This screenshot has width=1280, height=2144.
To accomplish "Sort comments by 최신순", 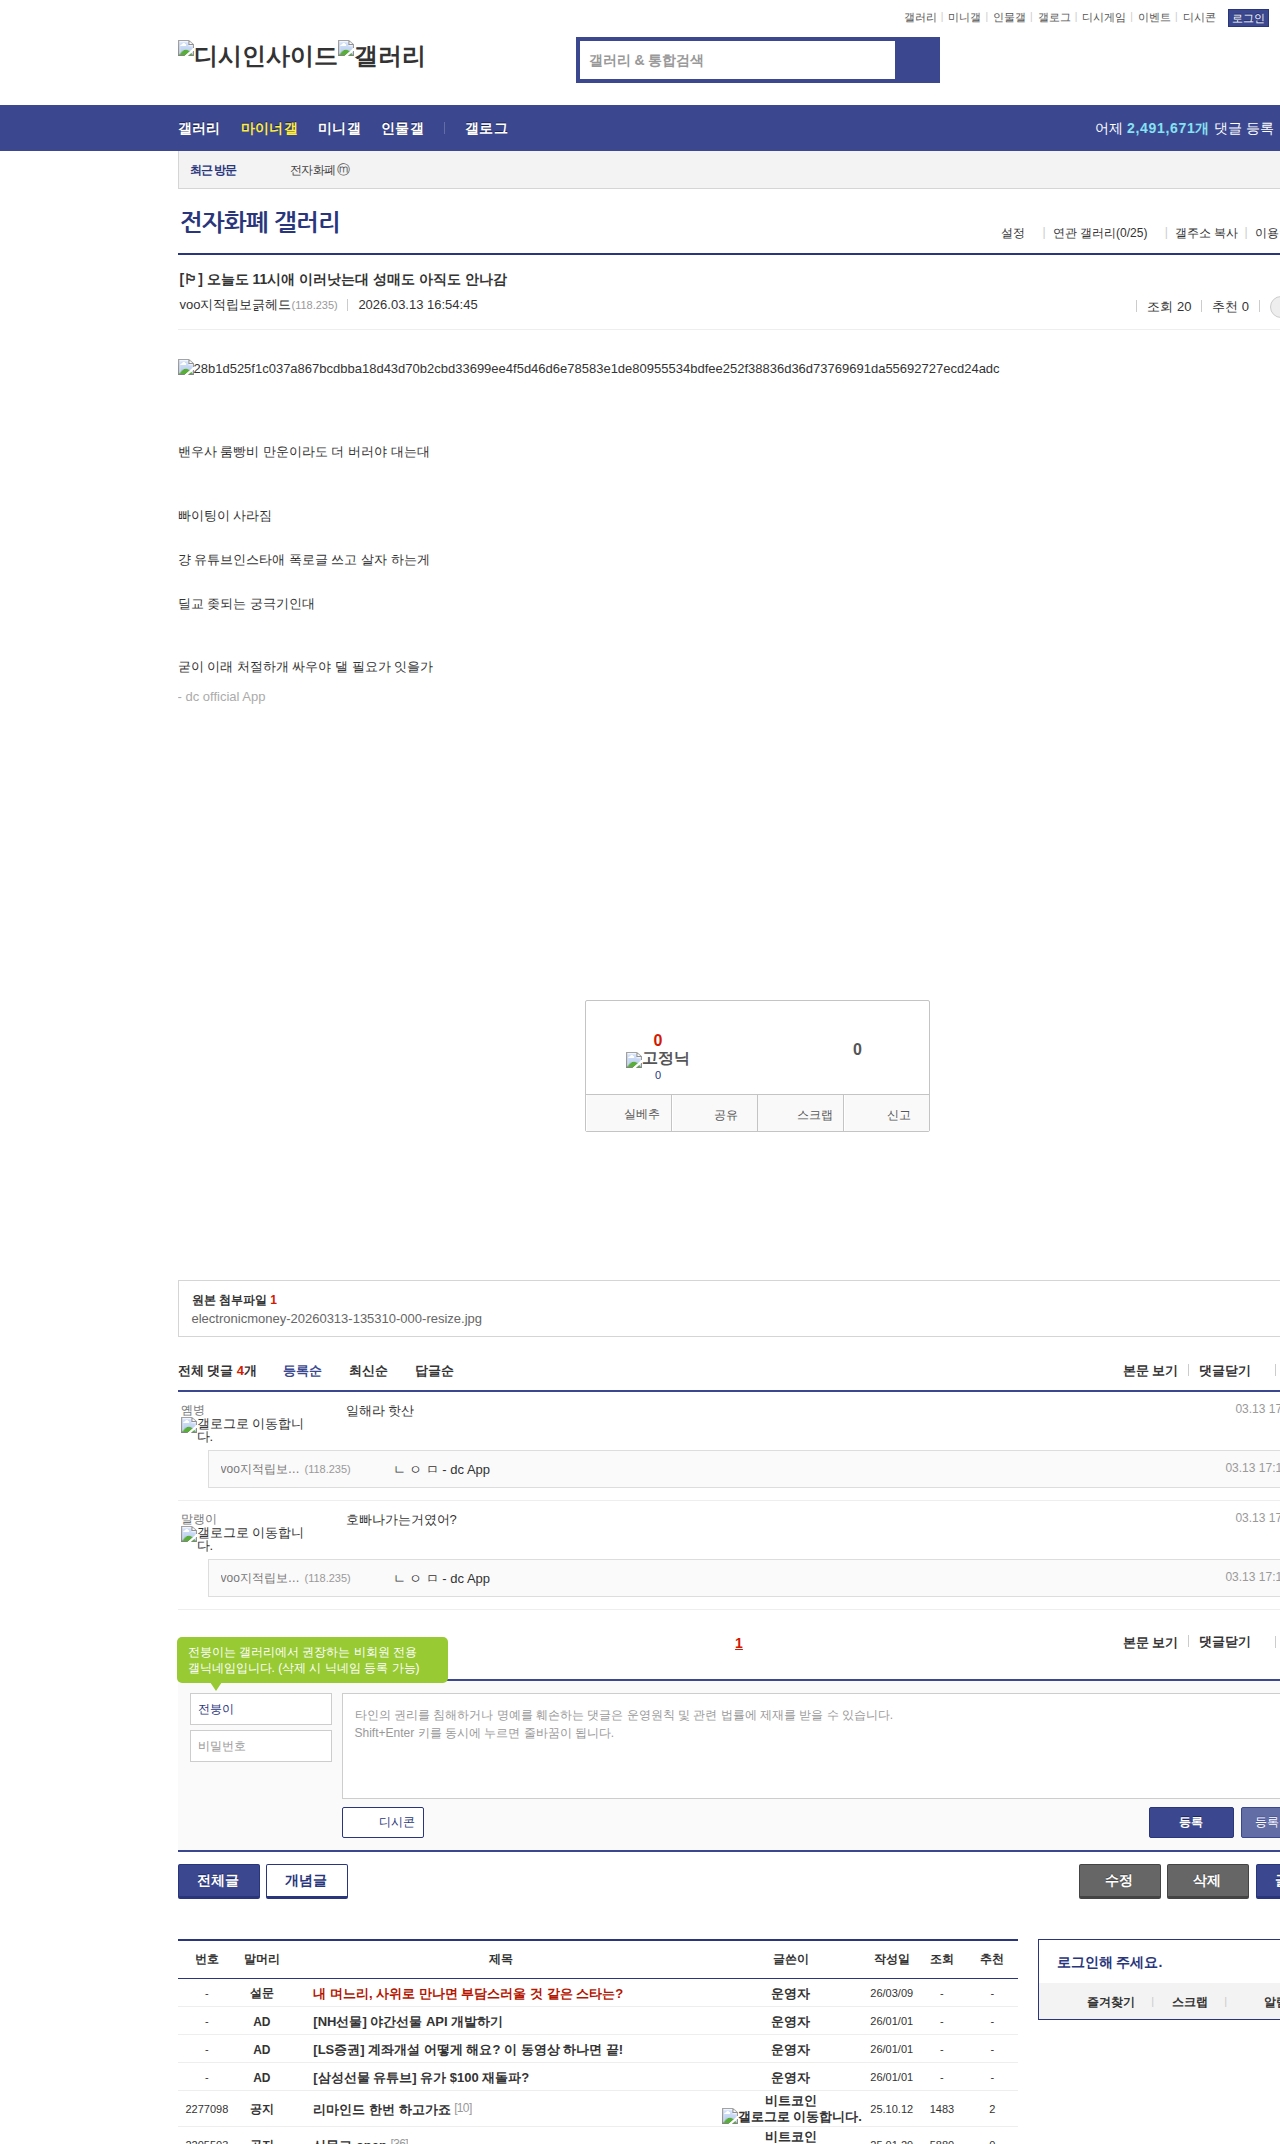I will [368, 1371].
